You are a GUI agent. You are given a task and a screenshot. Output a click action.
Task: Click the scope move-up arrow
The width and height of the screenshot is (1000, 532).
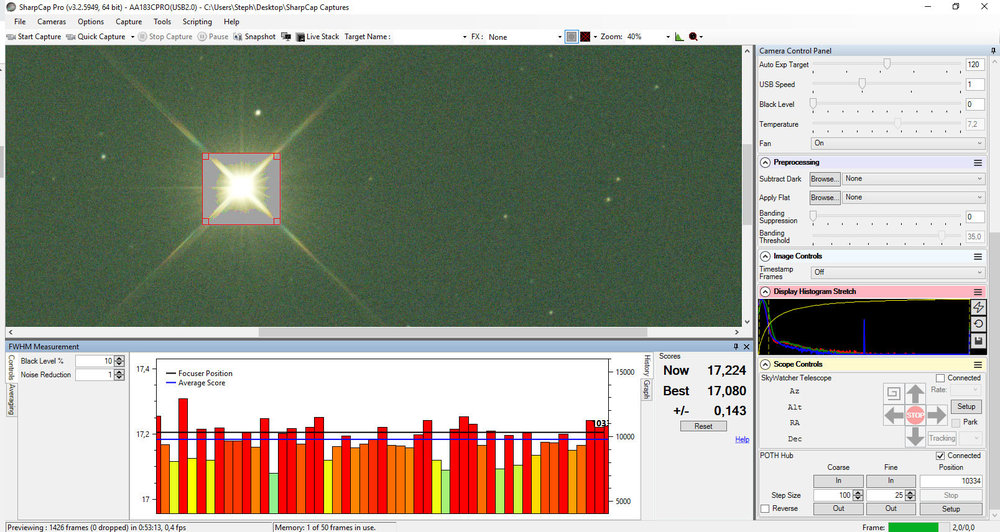point(914,393)
